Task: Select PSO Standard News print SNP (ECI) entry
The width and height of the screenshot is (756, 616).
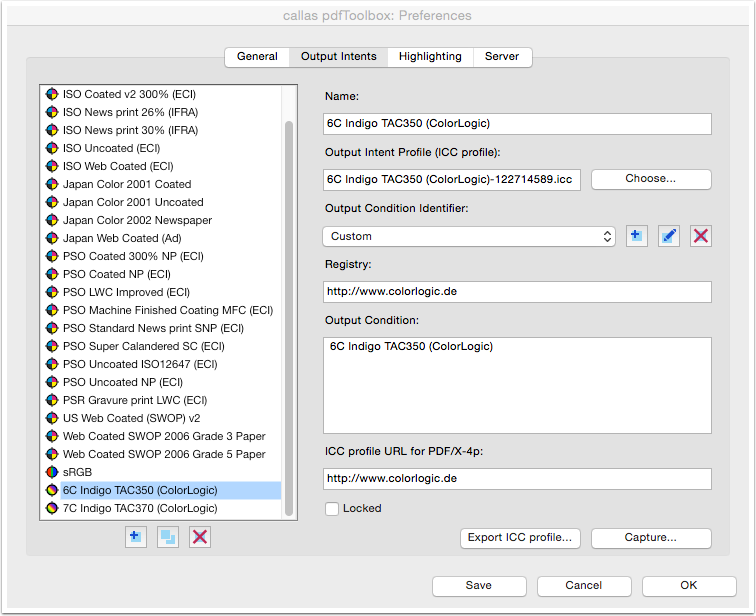Action: point(163,328)
